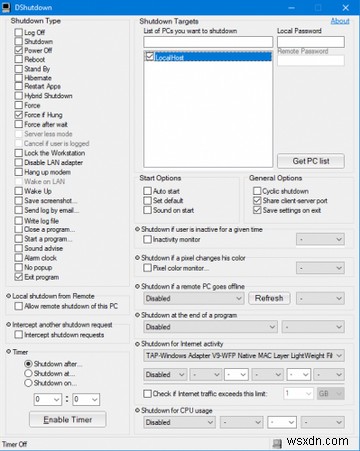Open the timer hours dropdown

(x=48, y=399)
